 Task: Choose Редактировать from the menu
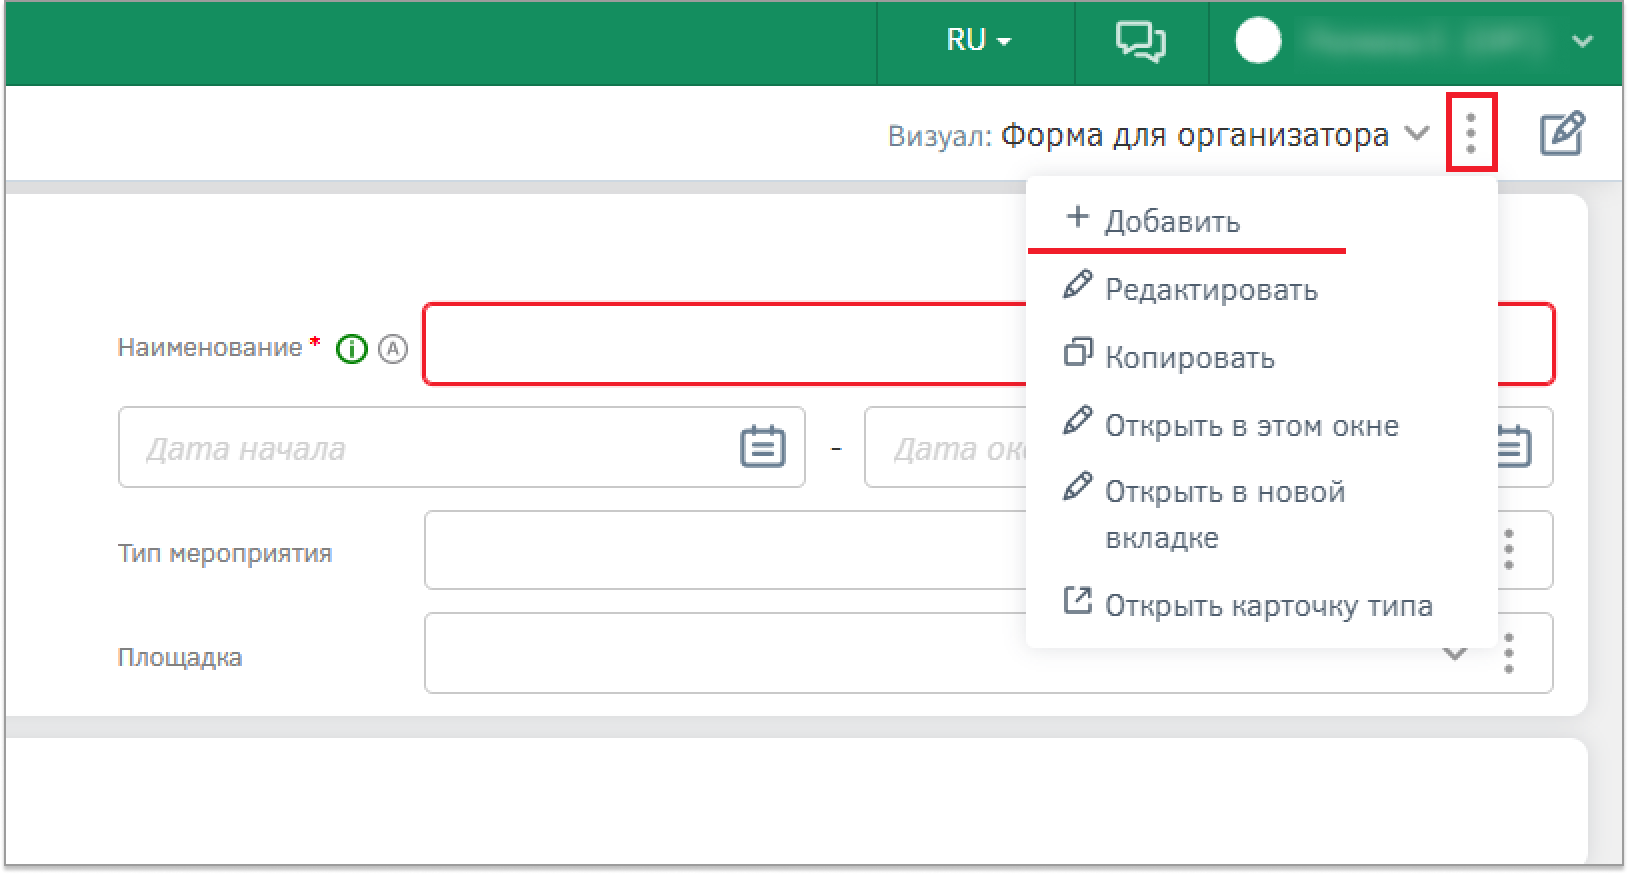(1262, 289)
